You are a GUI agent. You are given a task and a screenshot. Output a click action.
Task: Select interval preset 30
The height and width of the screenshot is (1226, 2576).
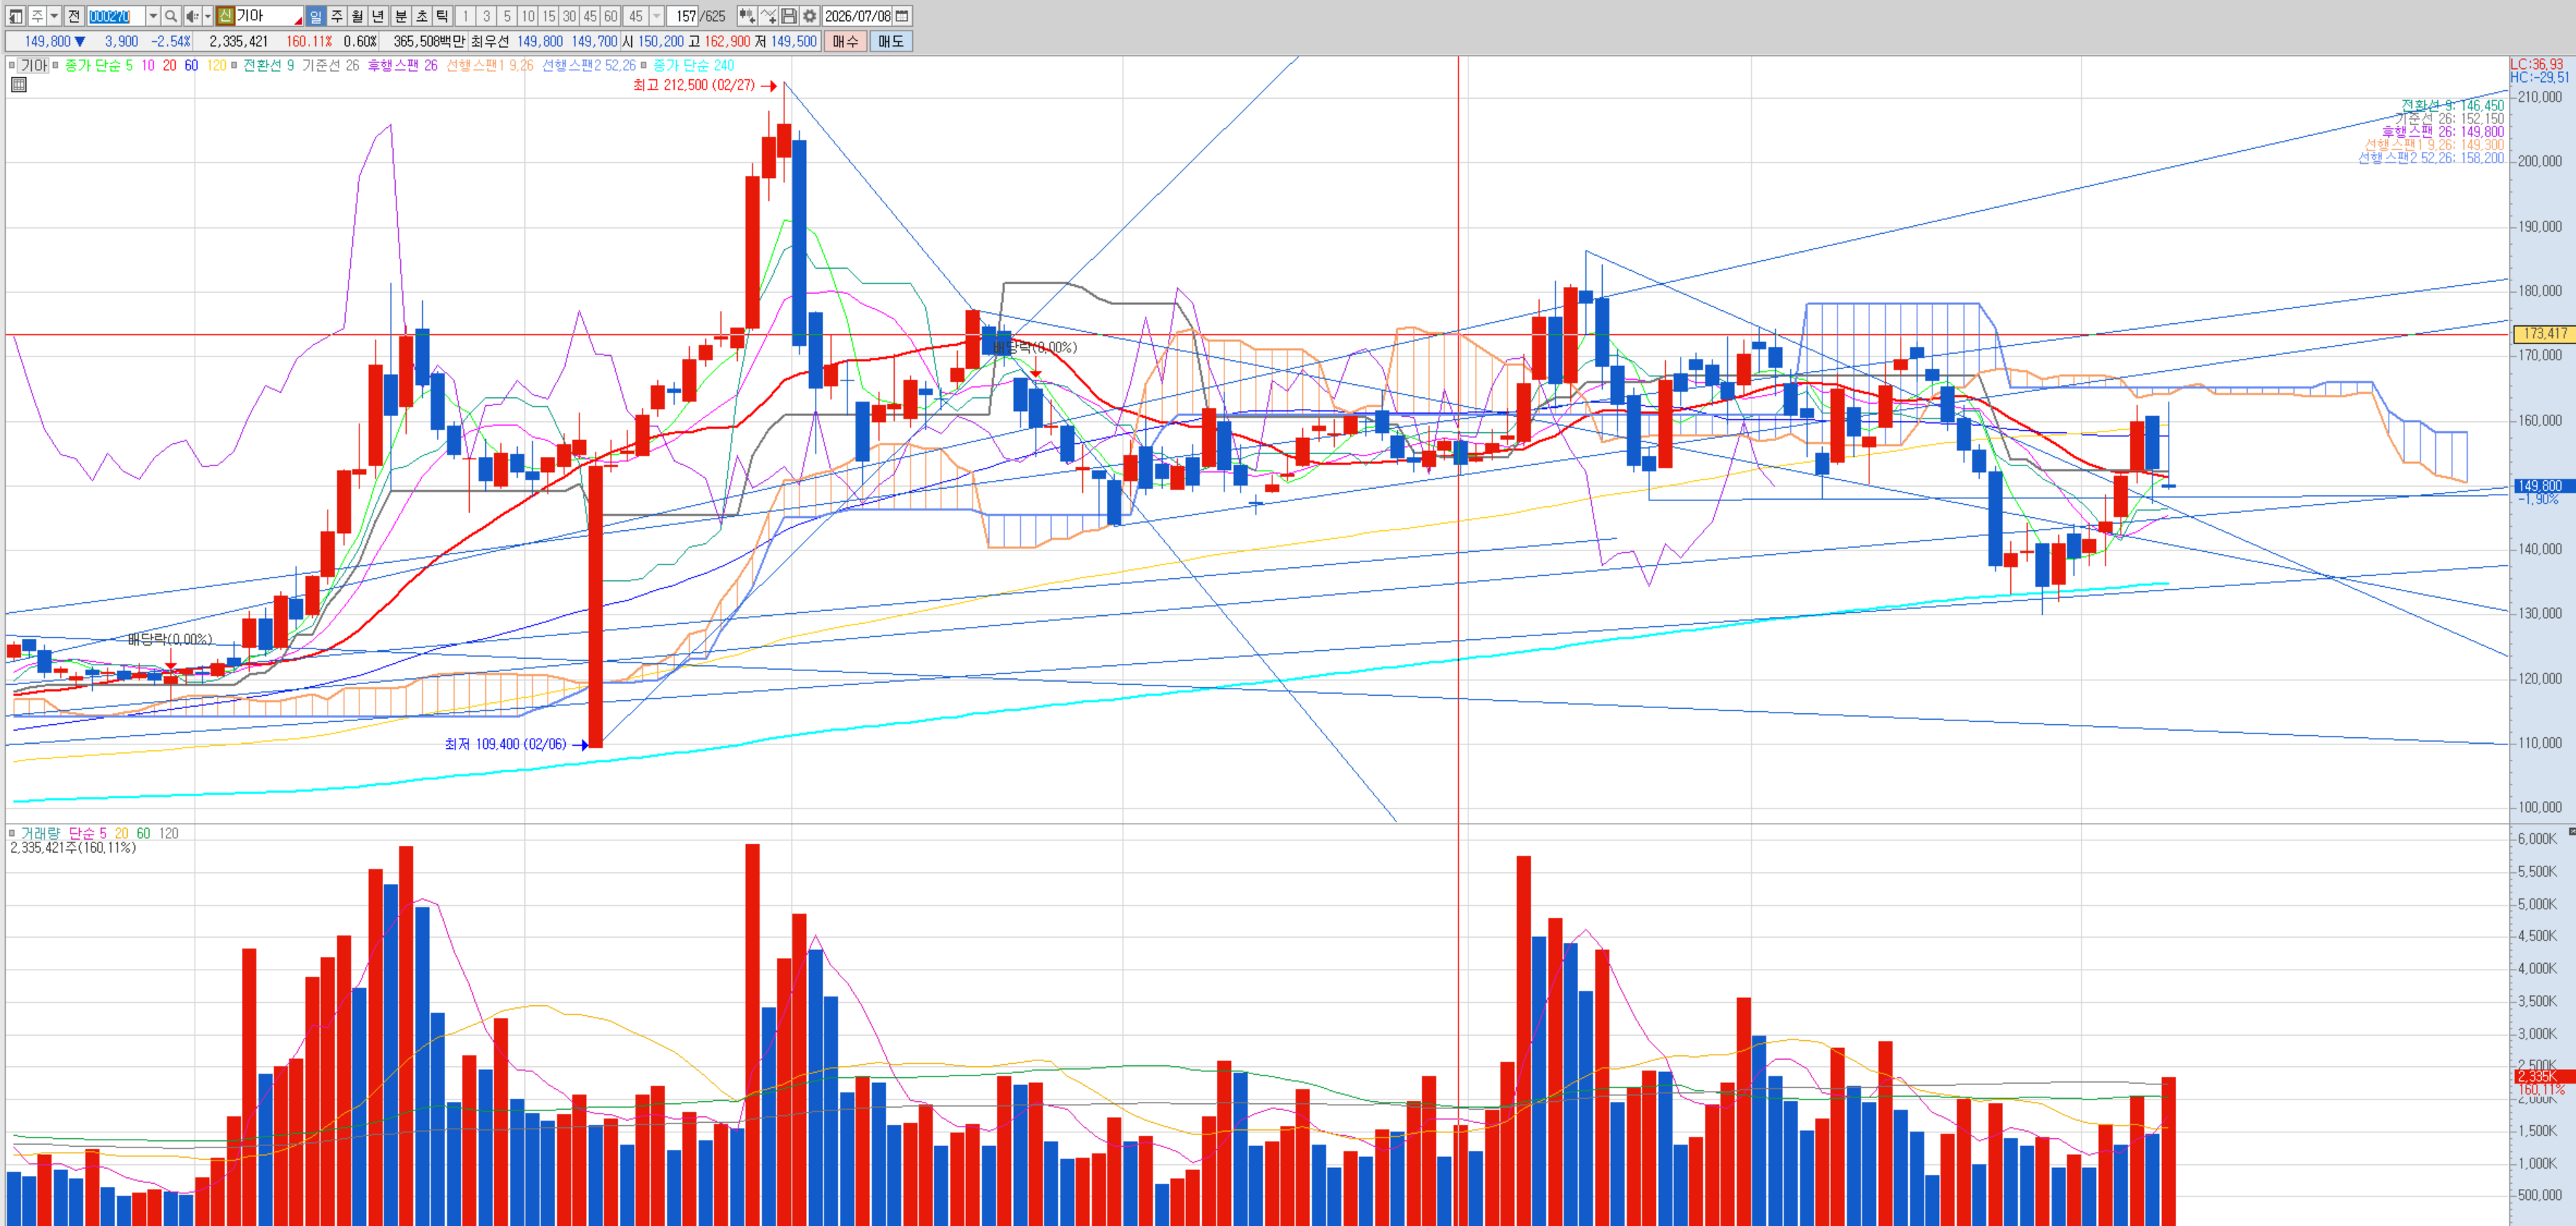click(570, 16)
